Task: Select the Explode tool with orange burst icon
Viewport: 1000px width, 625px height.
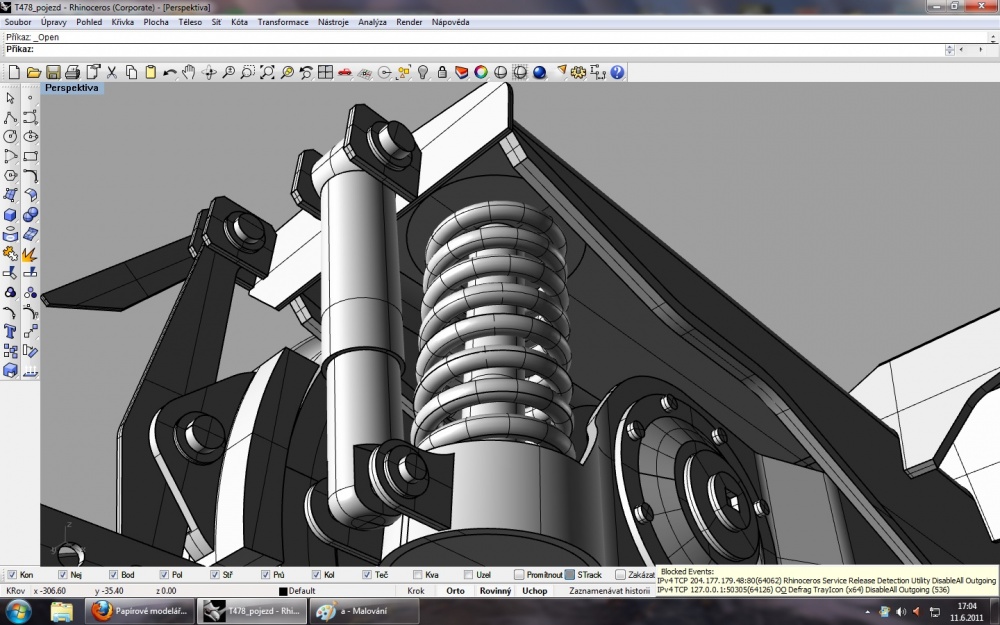Action: [x=30, y=254]
